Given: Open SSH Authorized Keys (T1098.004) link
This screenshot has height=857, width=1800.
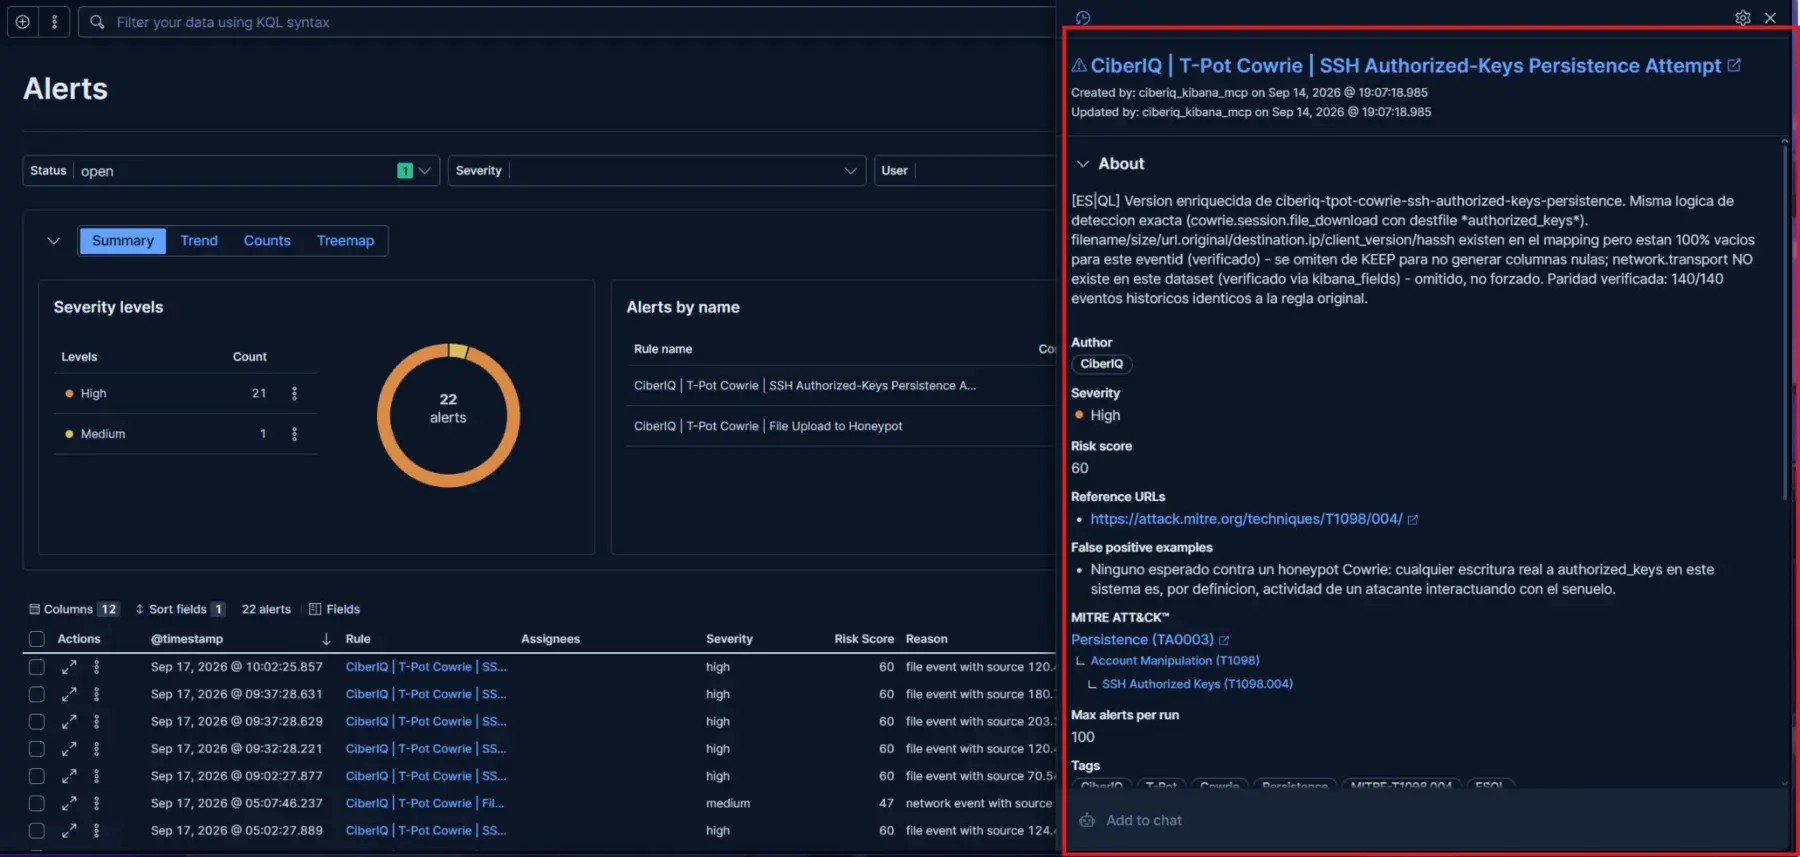Looking at the screenshot, I should [1197, 684].
